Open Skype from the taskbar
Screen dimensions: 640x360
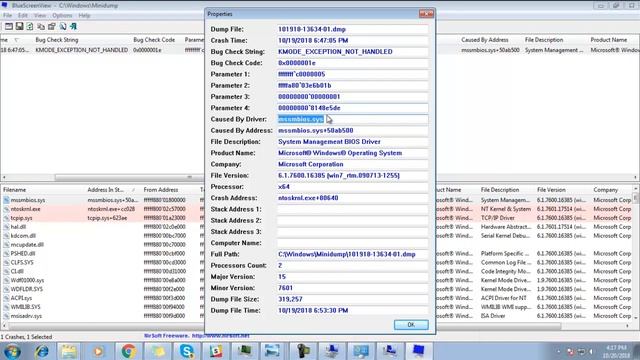tap(187, 351)
